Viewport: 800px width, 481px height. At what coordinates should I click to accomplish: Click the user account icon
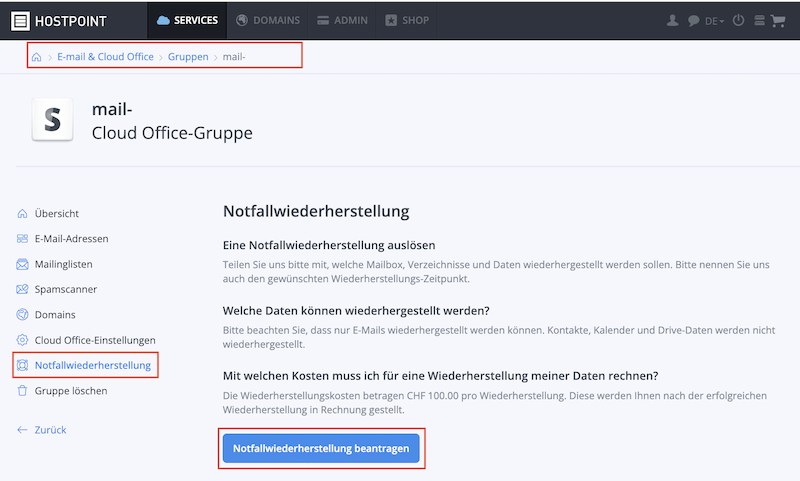[x=672, y=20]
